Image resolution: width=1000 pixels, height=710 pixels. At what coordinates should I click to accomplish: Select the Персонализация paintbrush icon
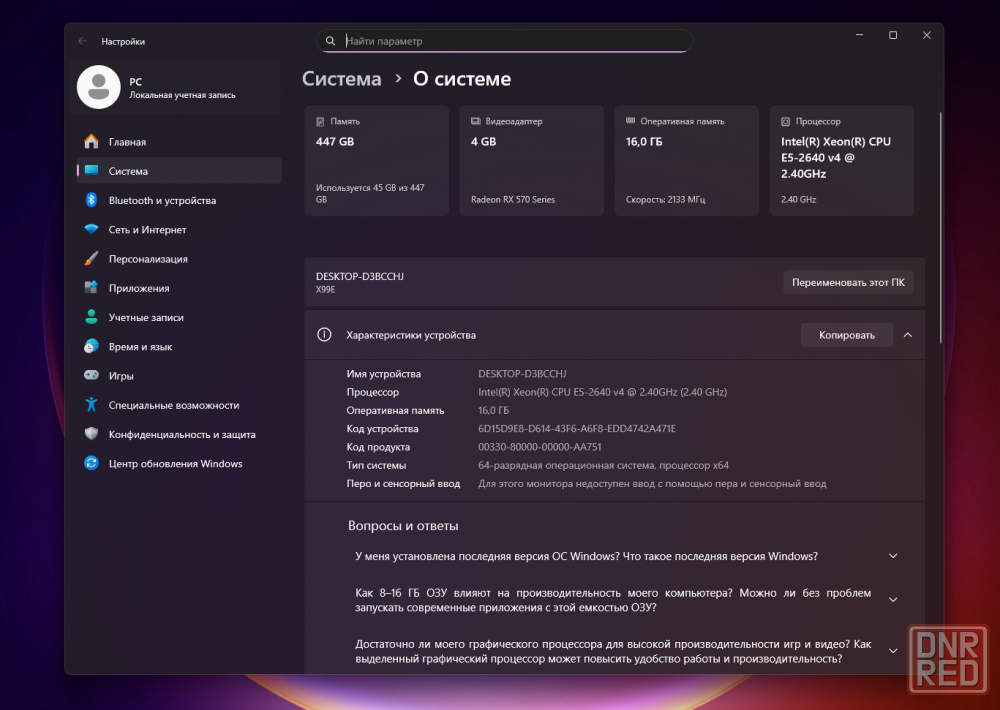pos(91,259)
